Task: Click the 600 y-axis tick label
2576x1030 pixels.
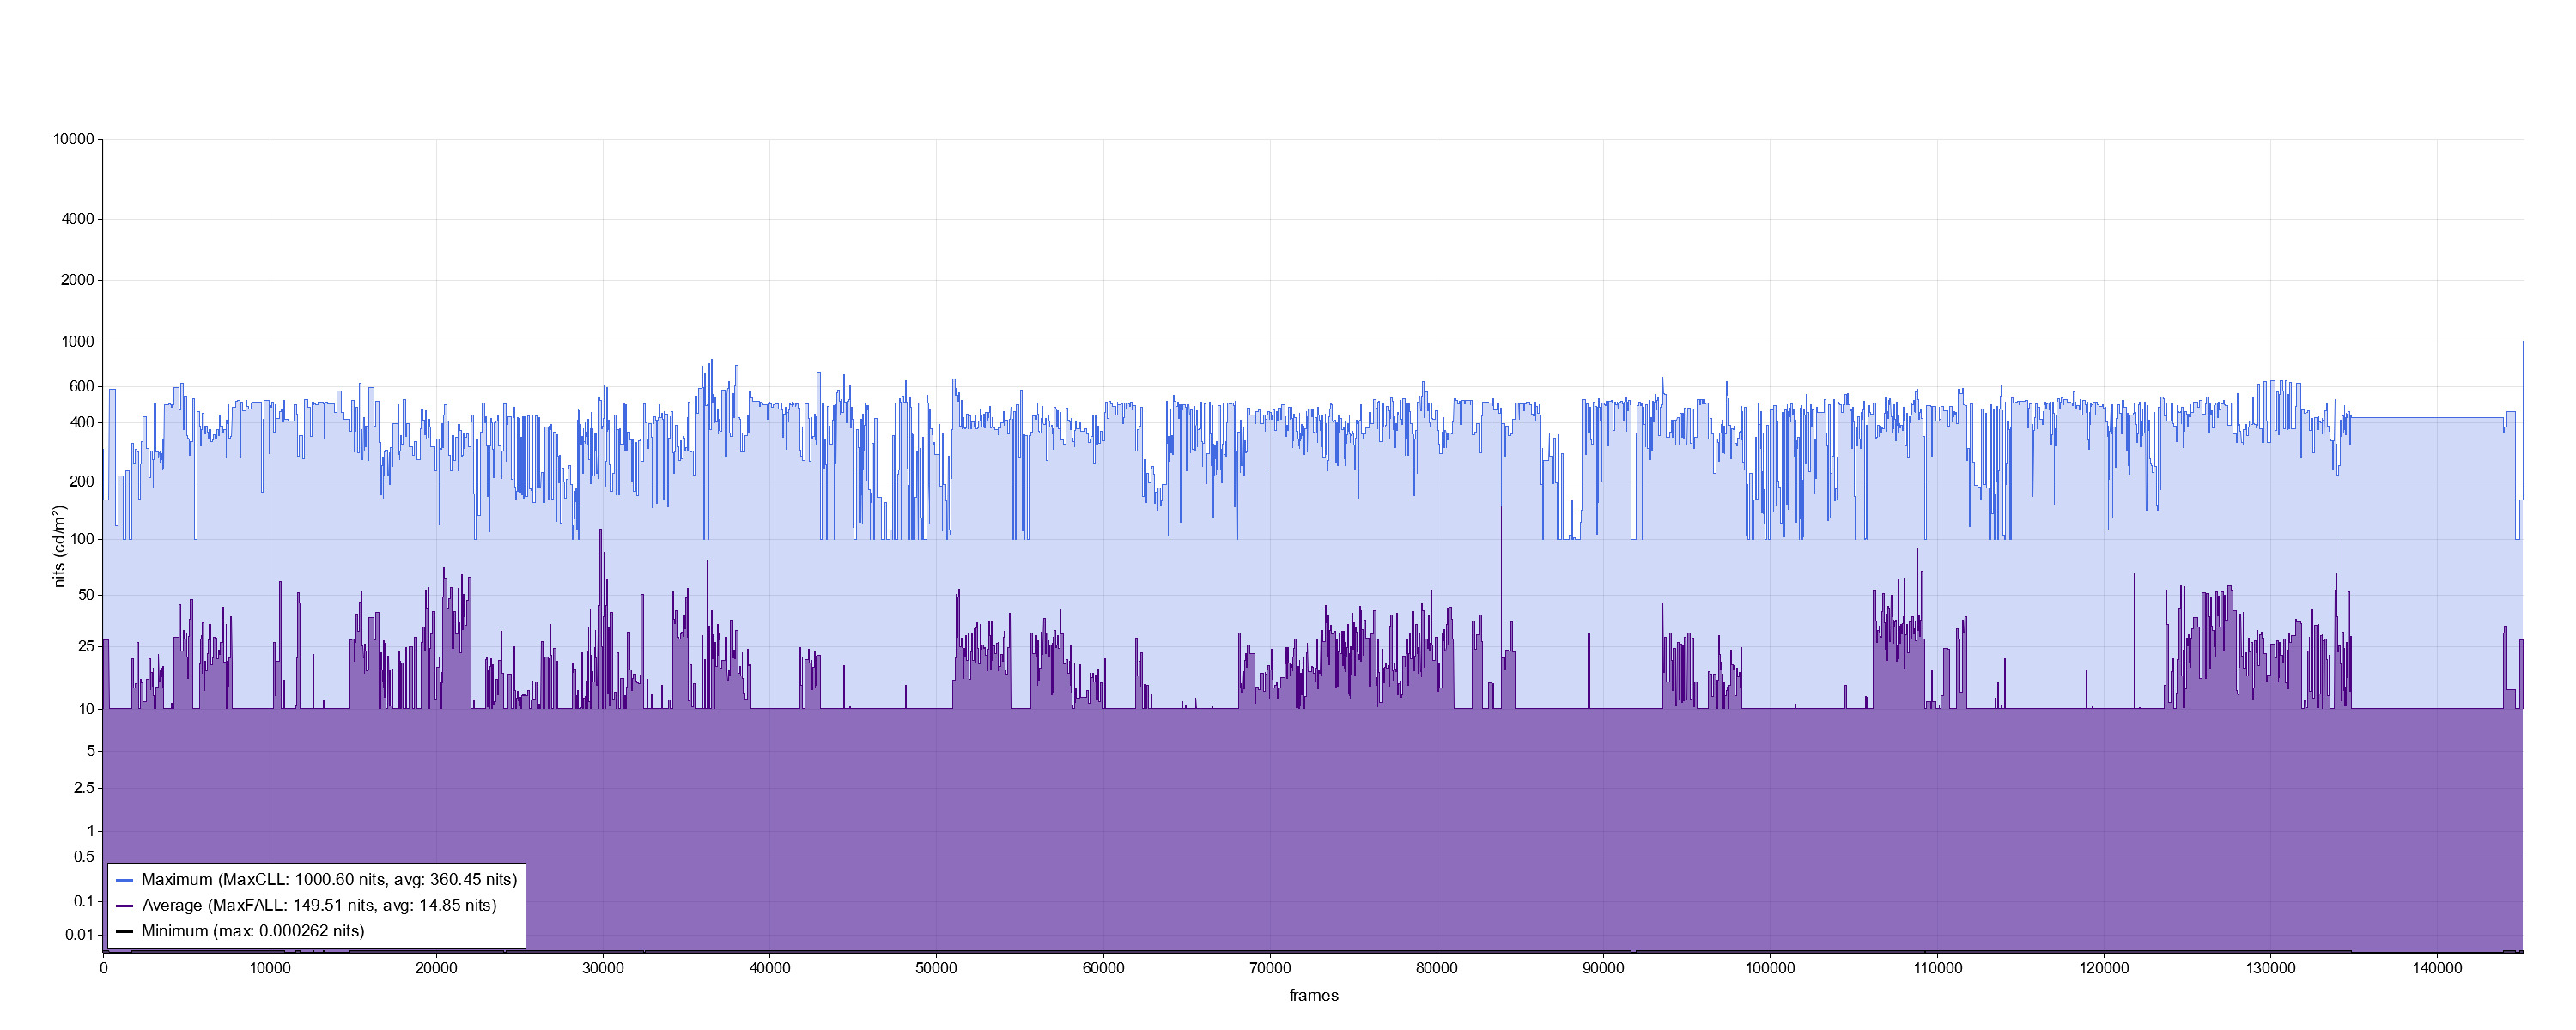Action: click(x=81, y=386)
